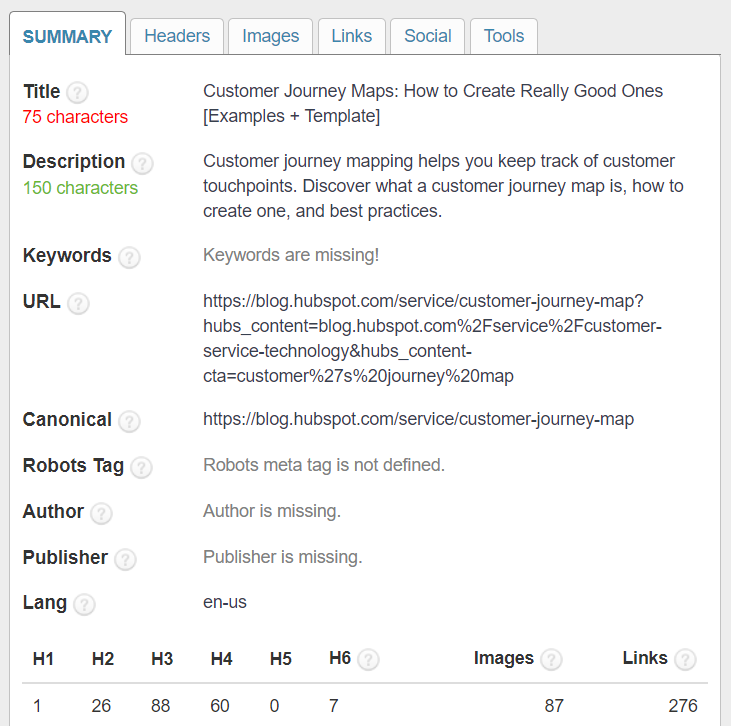Click the Robots Tag help icon
Image resolution: width=731 pixels, height=726 pixels.
(141, 467)
